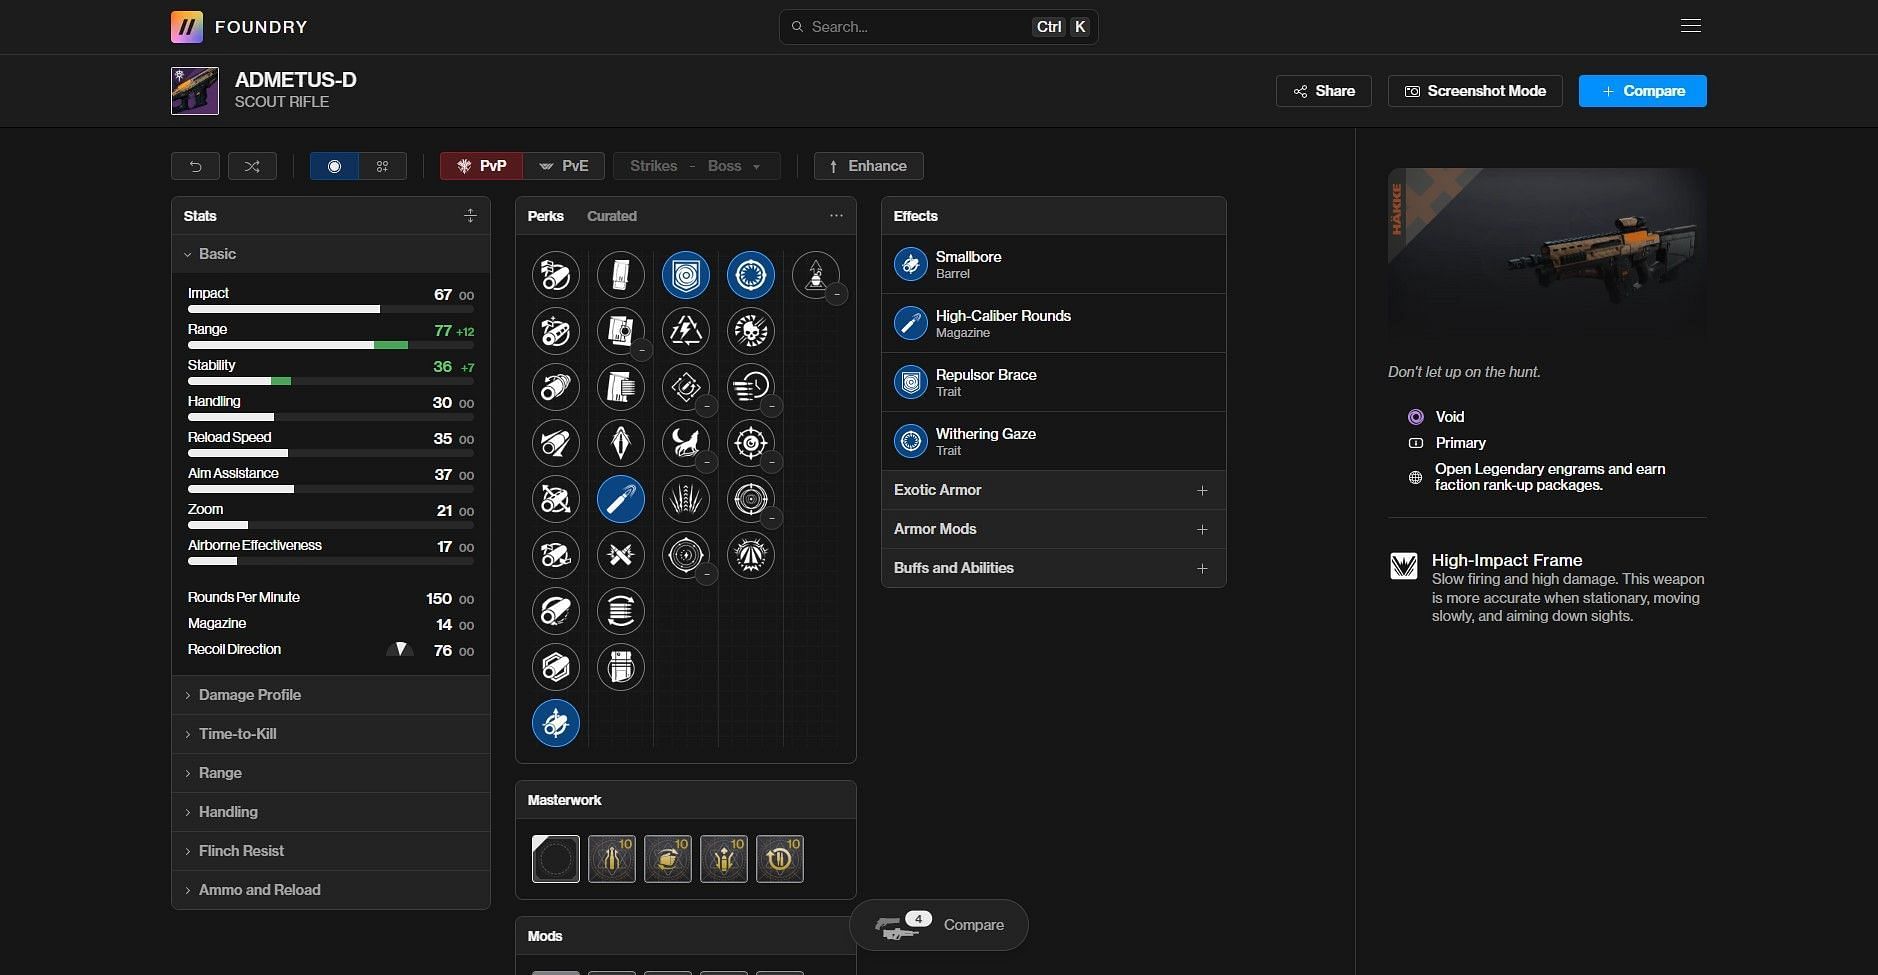This screenshot has width=1878, height=975.
Task: Enable single perk selection mode (circle icon)
Action: pyautogui.click(x=334, y=166)
